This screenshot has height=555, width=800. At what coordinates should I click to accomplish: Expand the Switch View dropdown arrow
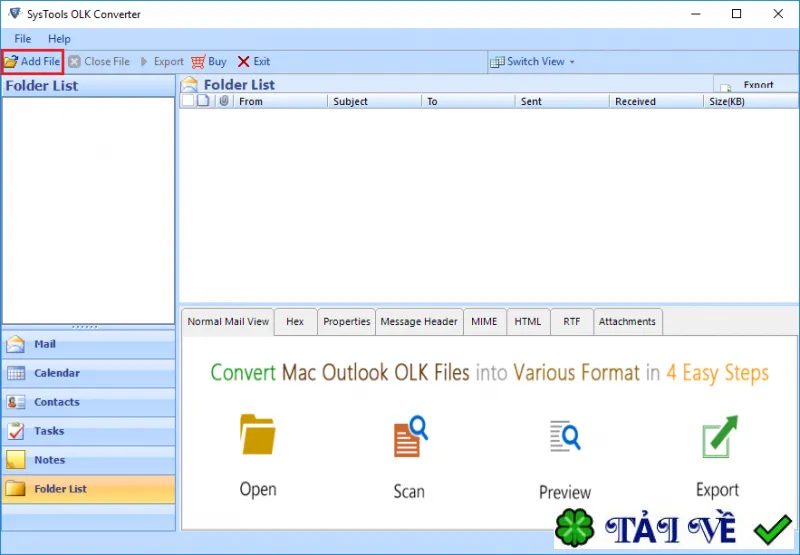572,62
